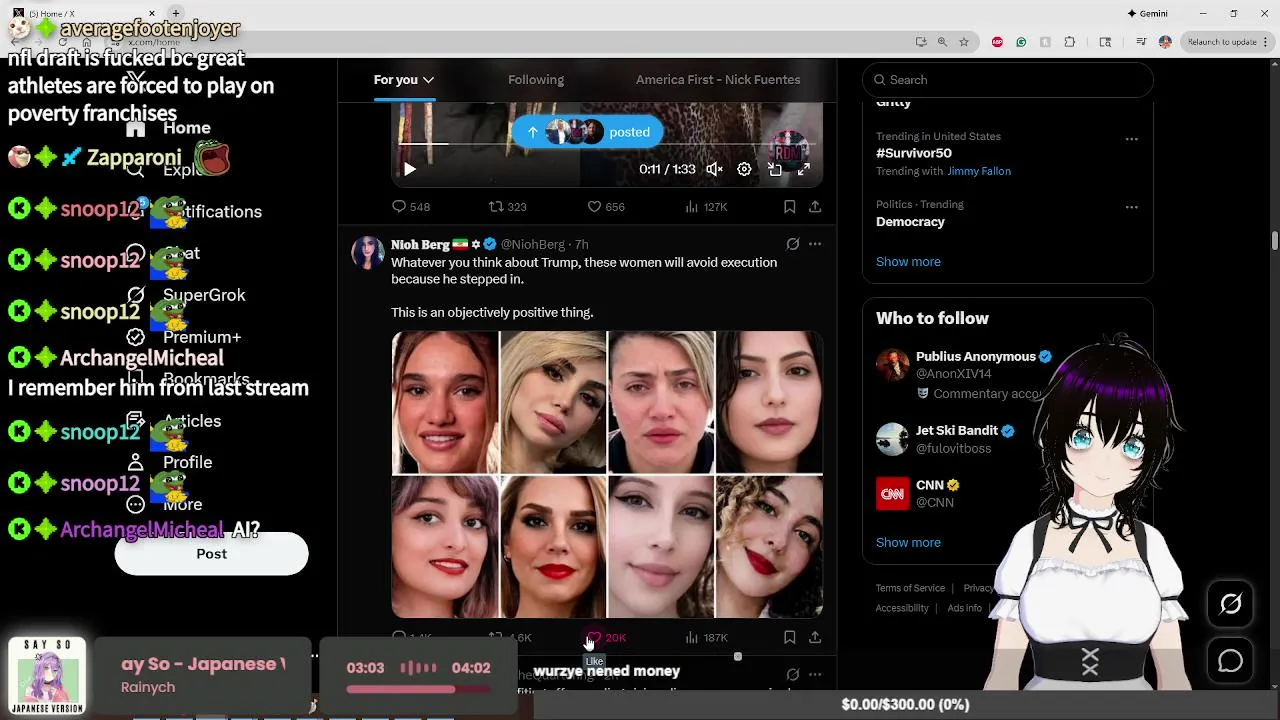Open the Grok floating button
Screen dimensions: 1280x720
pos(1230,603)
